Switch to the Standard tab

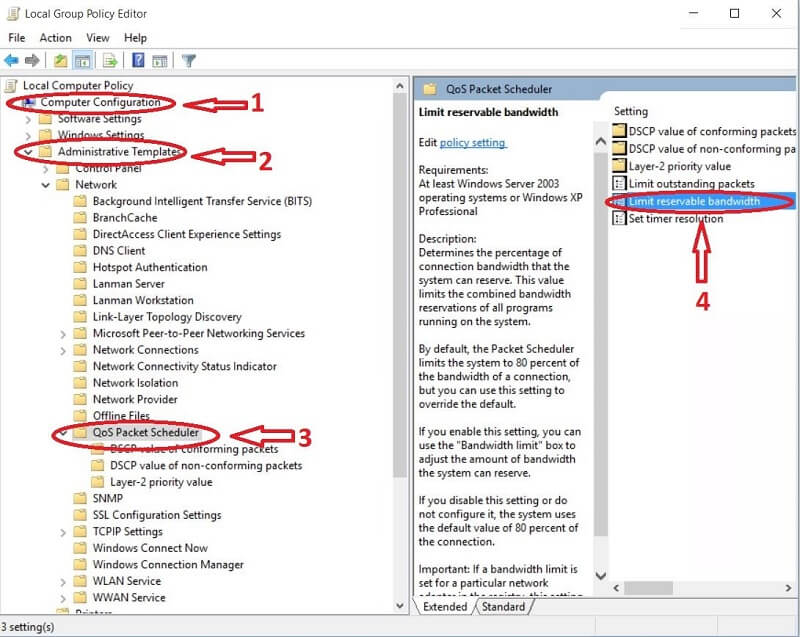[x=503, y=607]
